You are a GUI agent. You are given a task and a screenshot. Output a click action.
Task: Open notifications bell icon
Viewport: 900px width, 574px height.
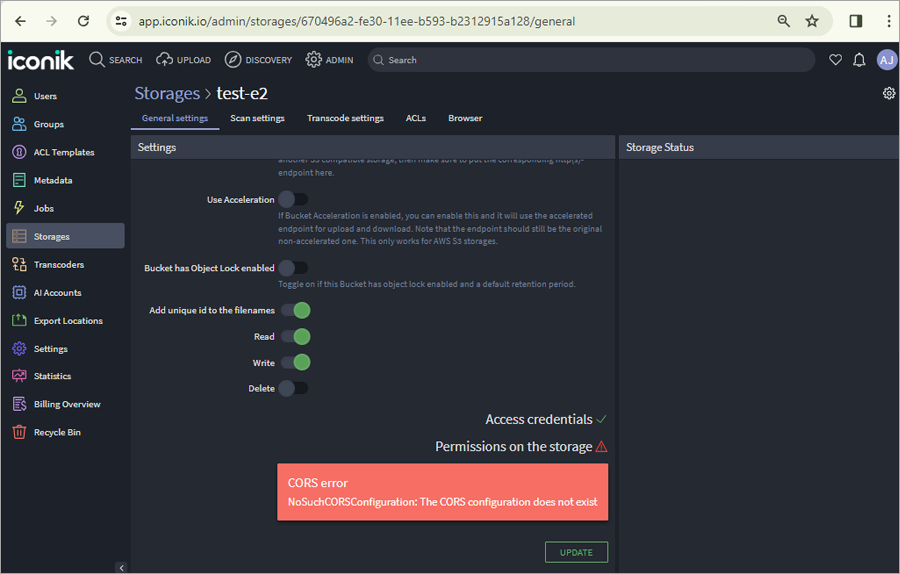859,60
